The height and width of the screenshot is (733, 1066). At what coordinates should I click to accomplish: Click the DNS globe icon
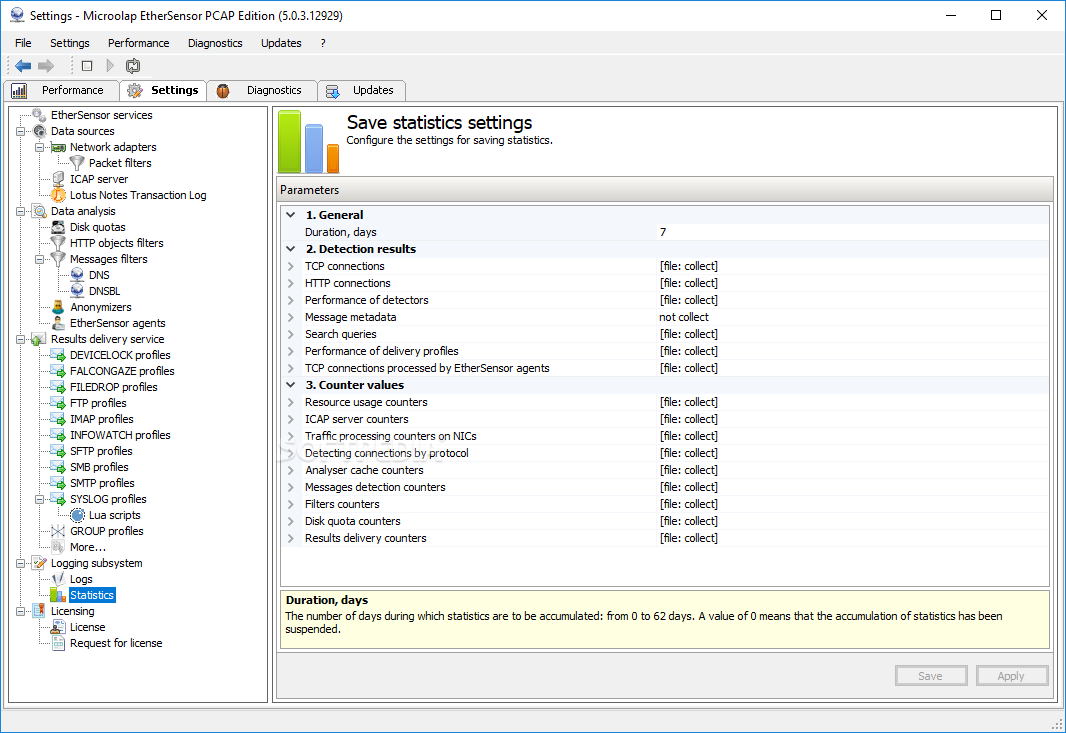[x=78, y=275]
